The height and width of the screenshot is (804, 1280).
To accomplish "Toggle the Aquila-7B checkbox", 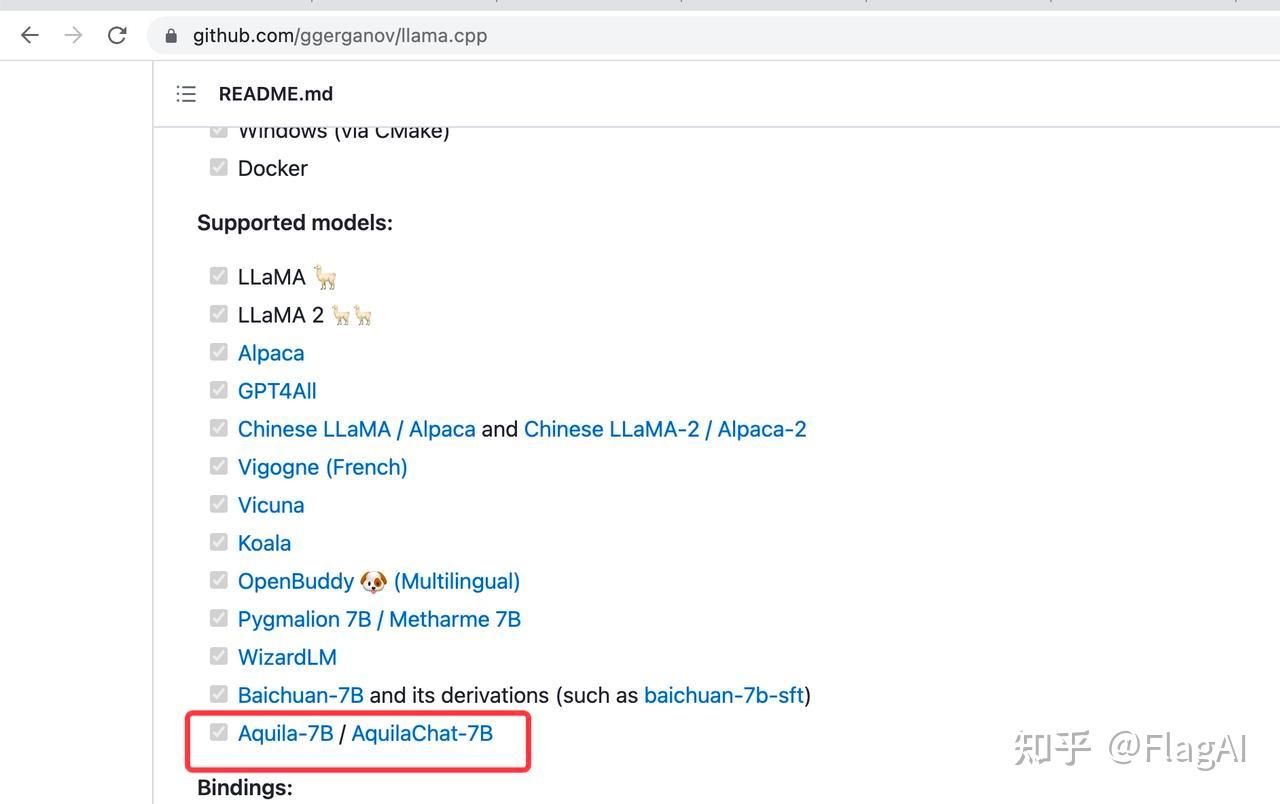I will point(219,732).
